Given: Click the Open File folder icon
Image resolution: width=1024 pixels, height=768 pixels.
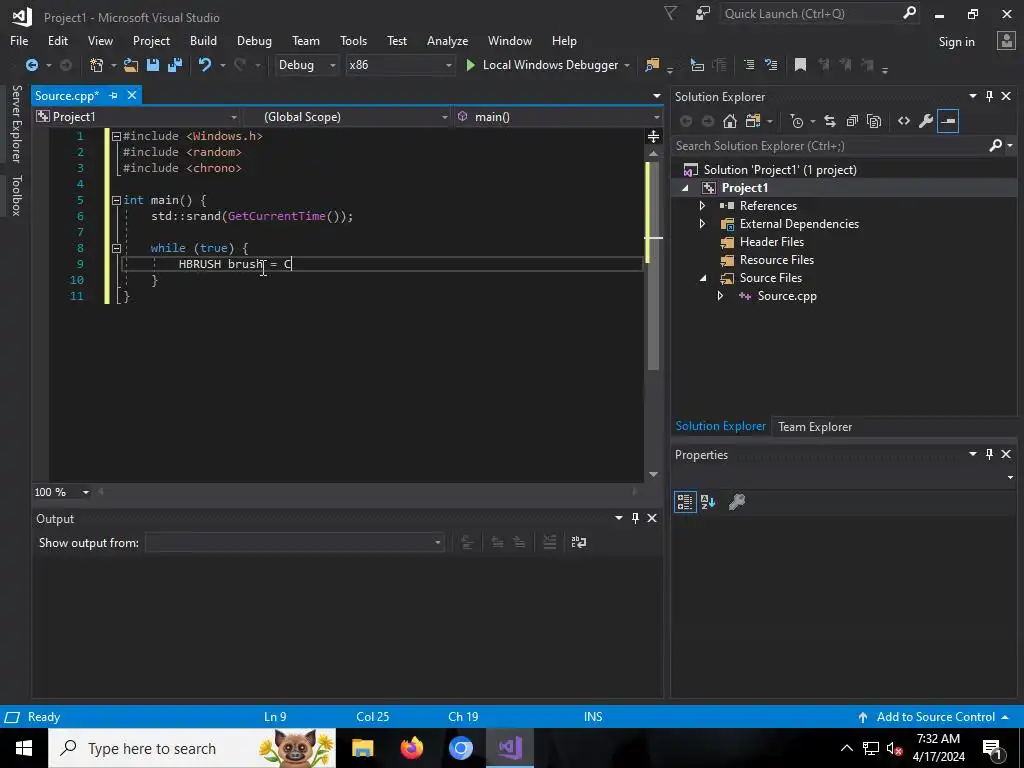Looking at the screenshot, I should (x=131, y=65).
